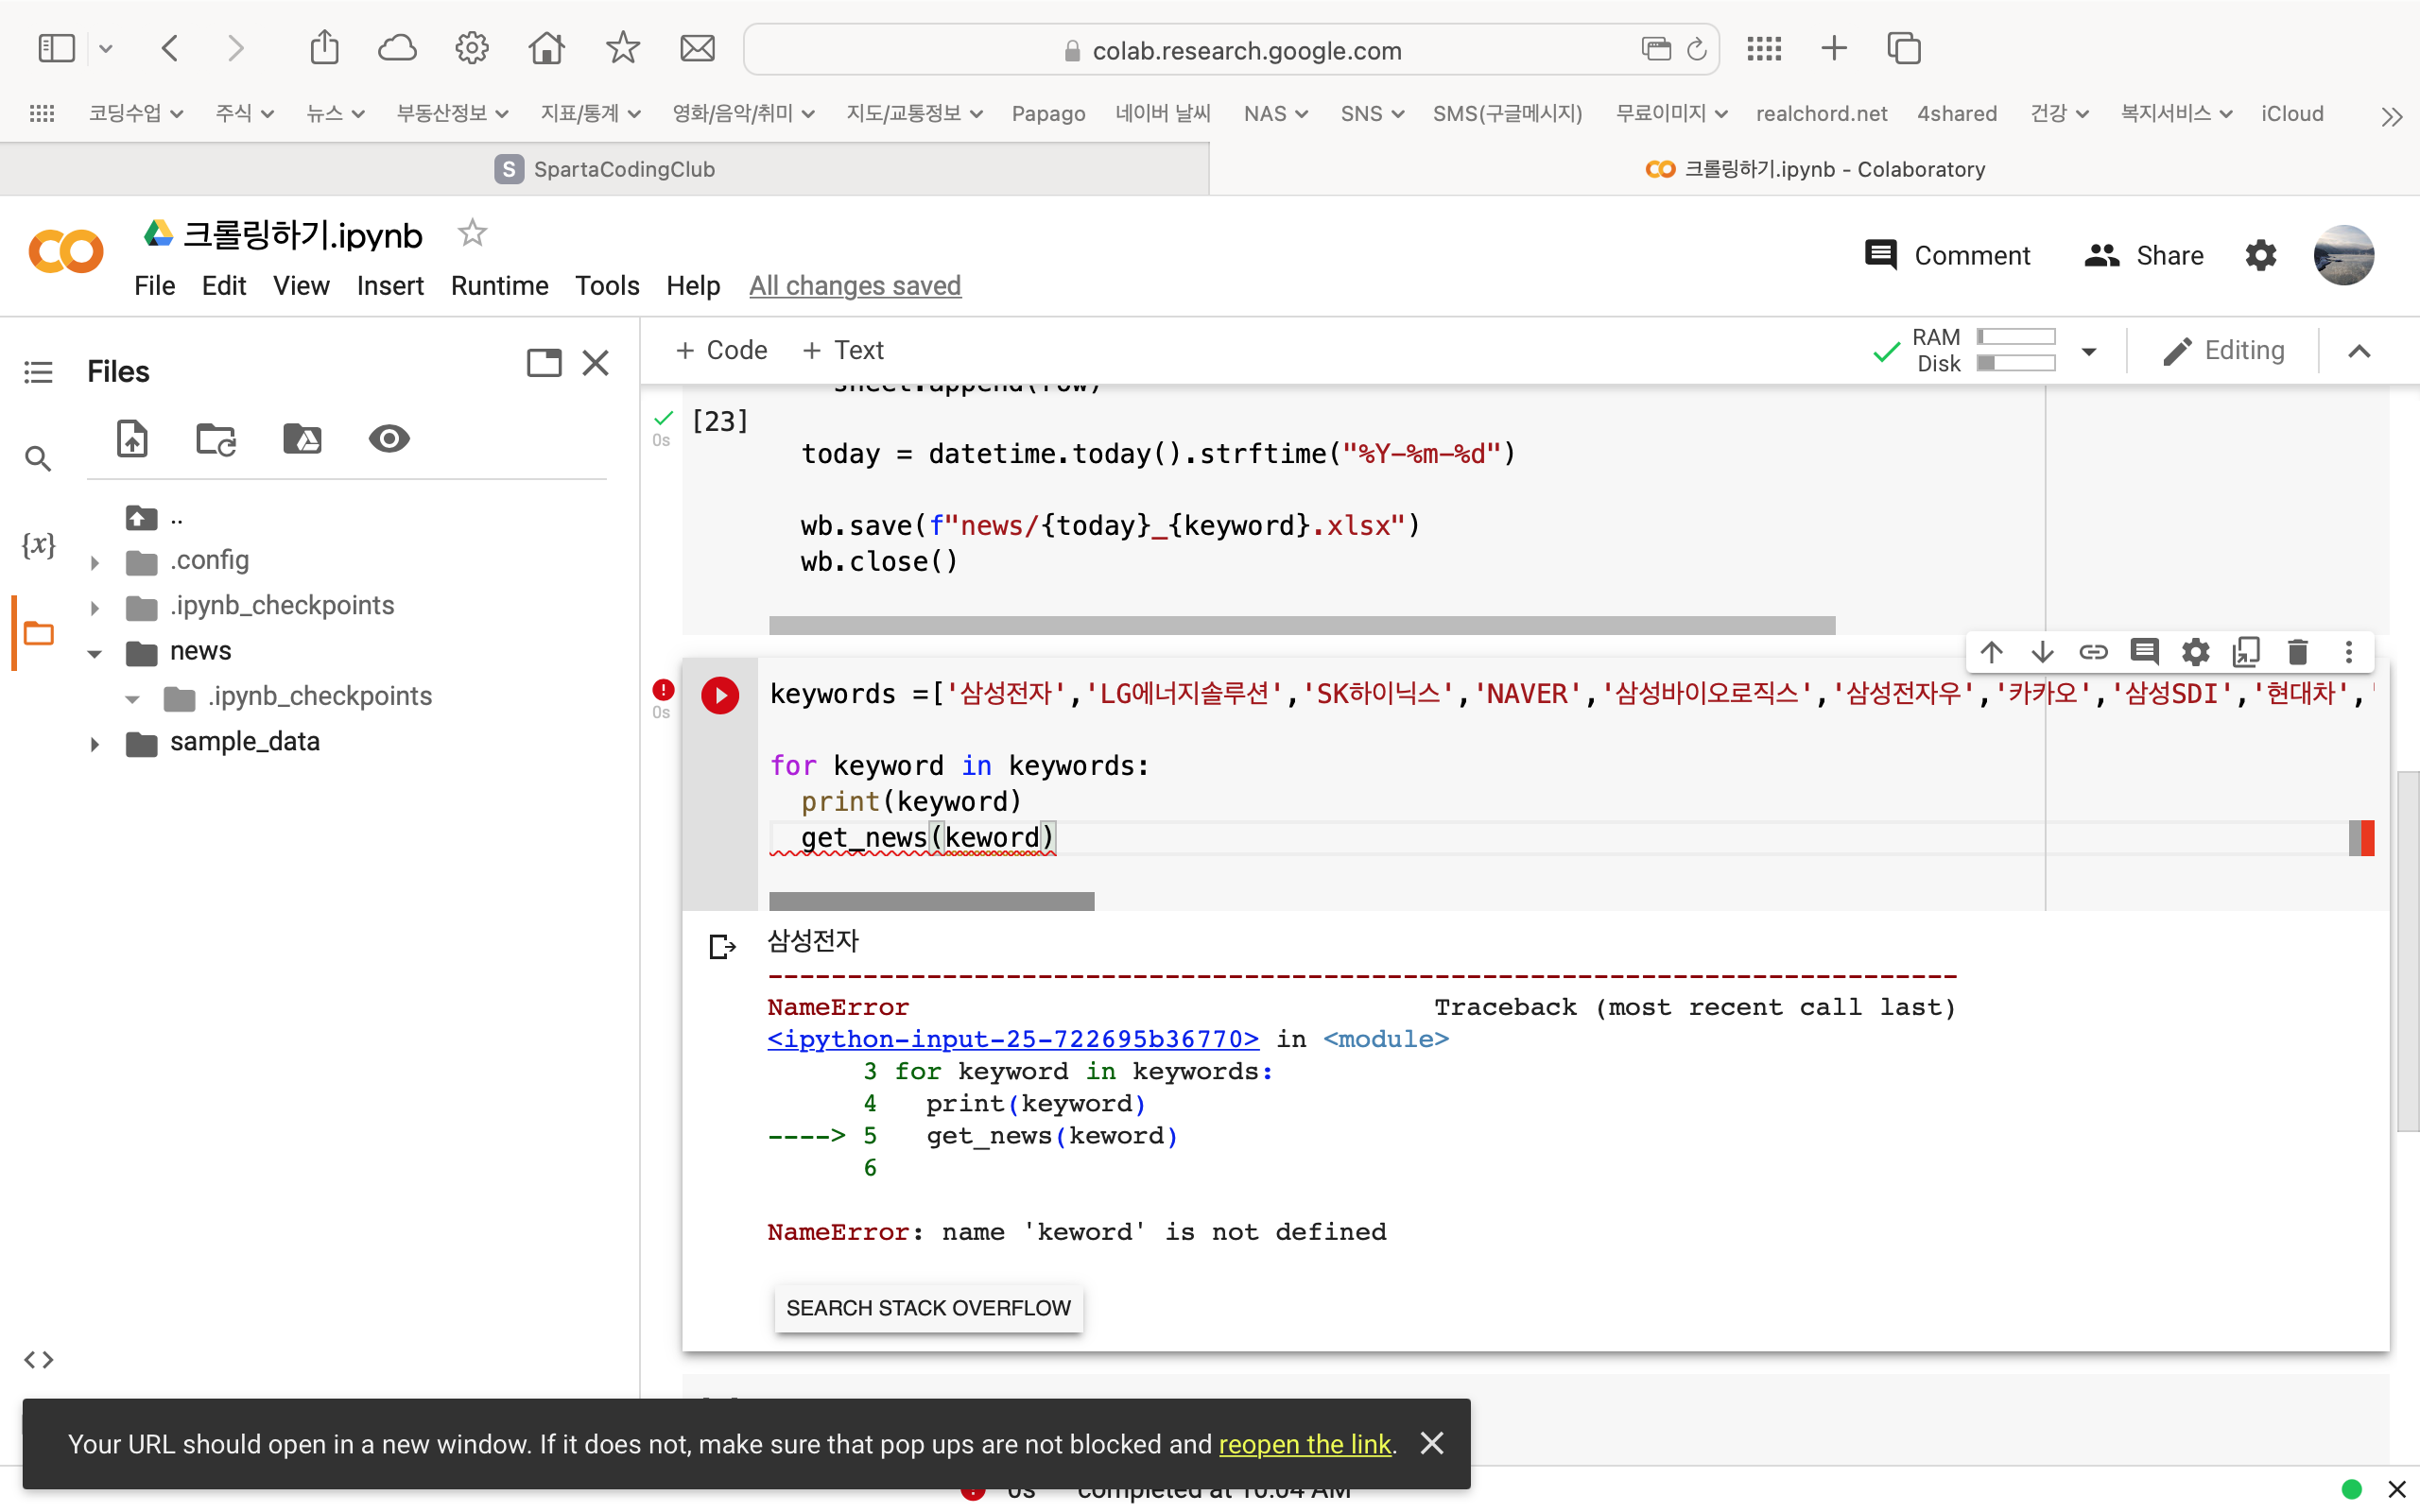Open new Safari tab plus
The height and width of the screenshot is (1512, 2420).
pyautogui.click(x=1834, y=48)
